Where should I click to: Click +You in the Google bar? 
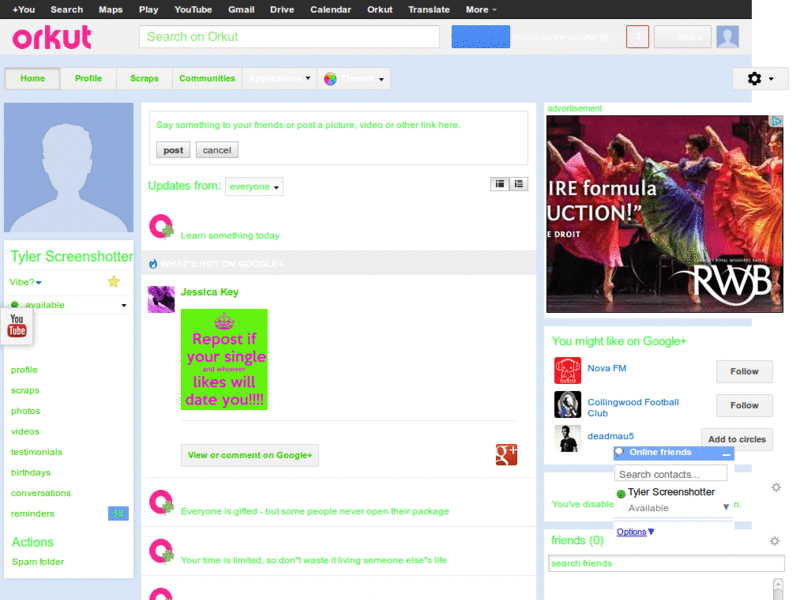pos(23,10)
